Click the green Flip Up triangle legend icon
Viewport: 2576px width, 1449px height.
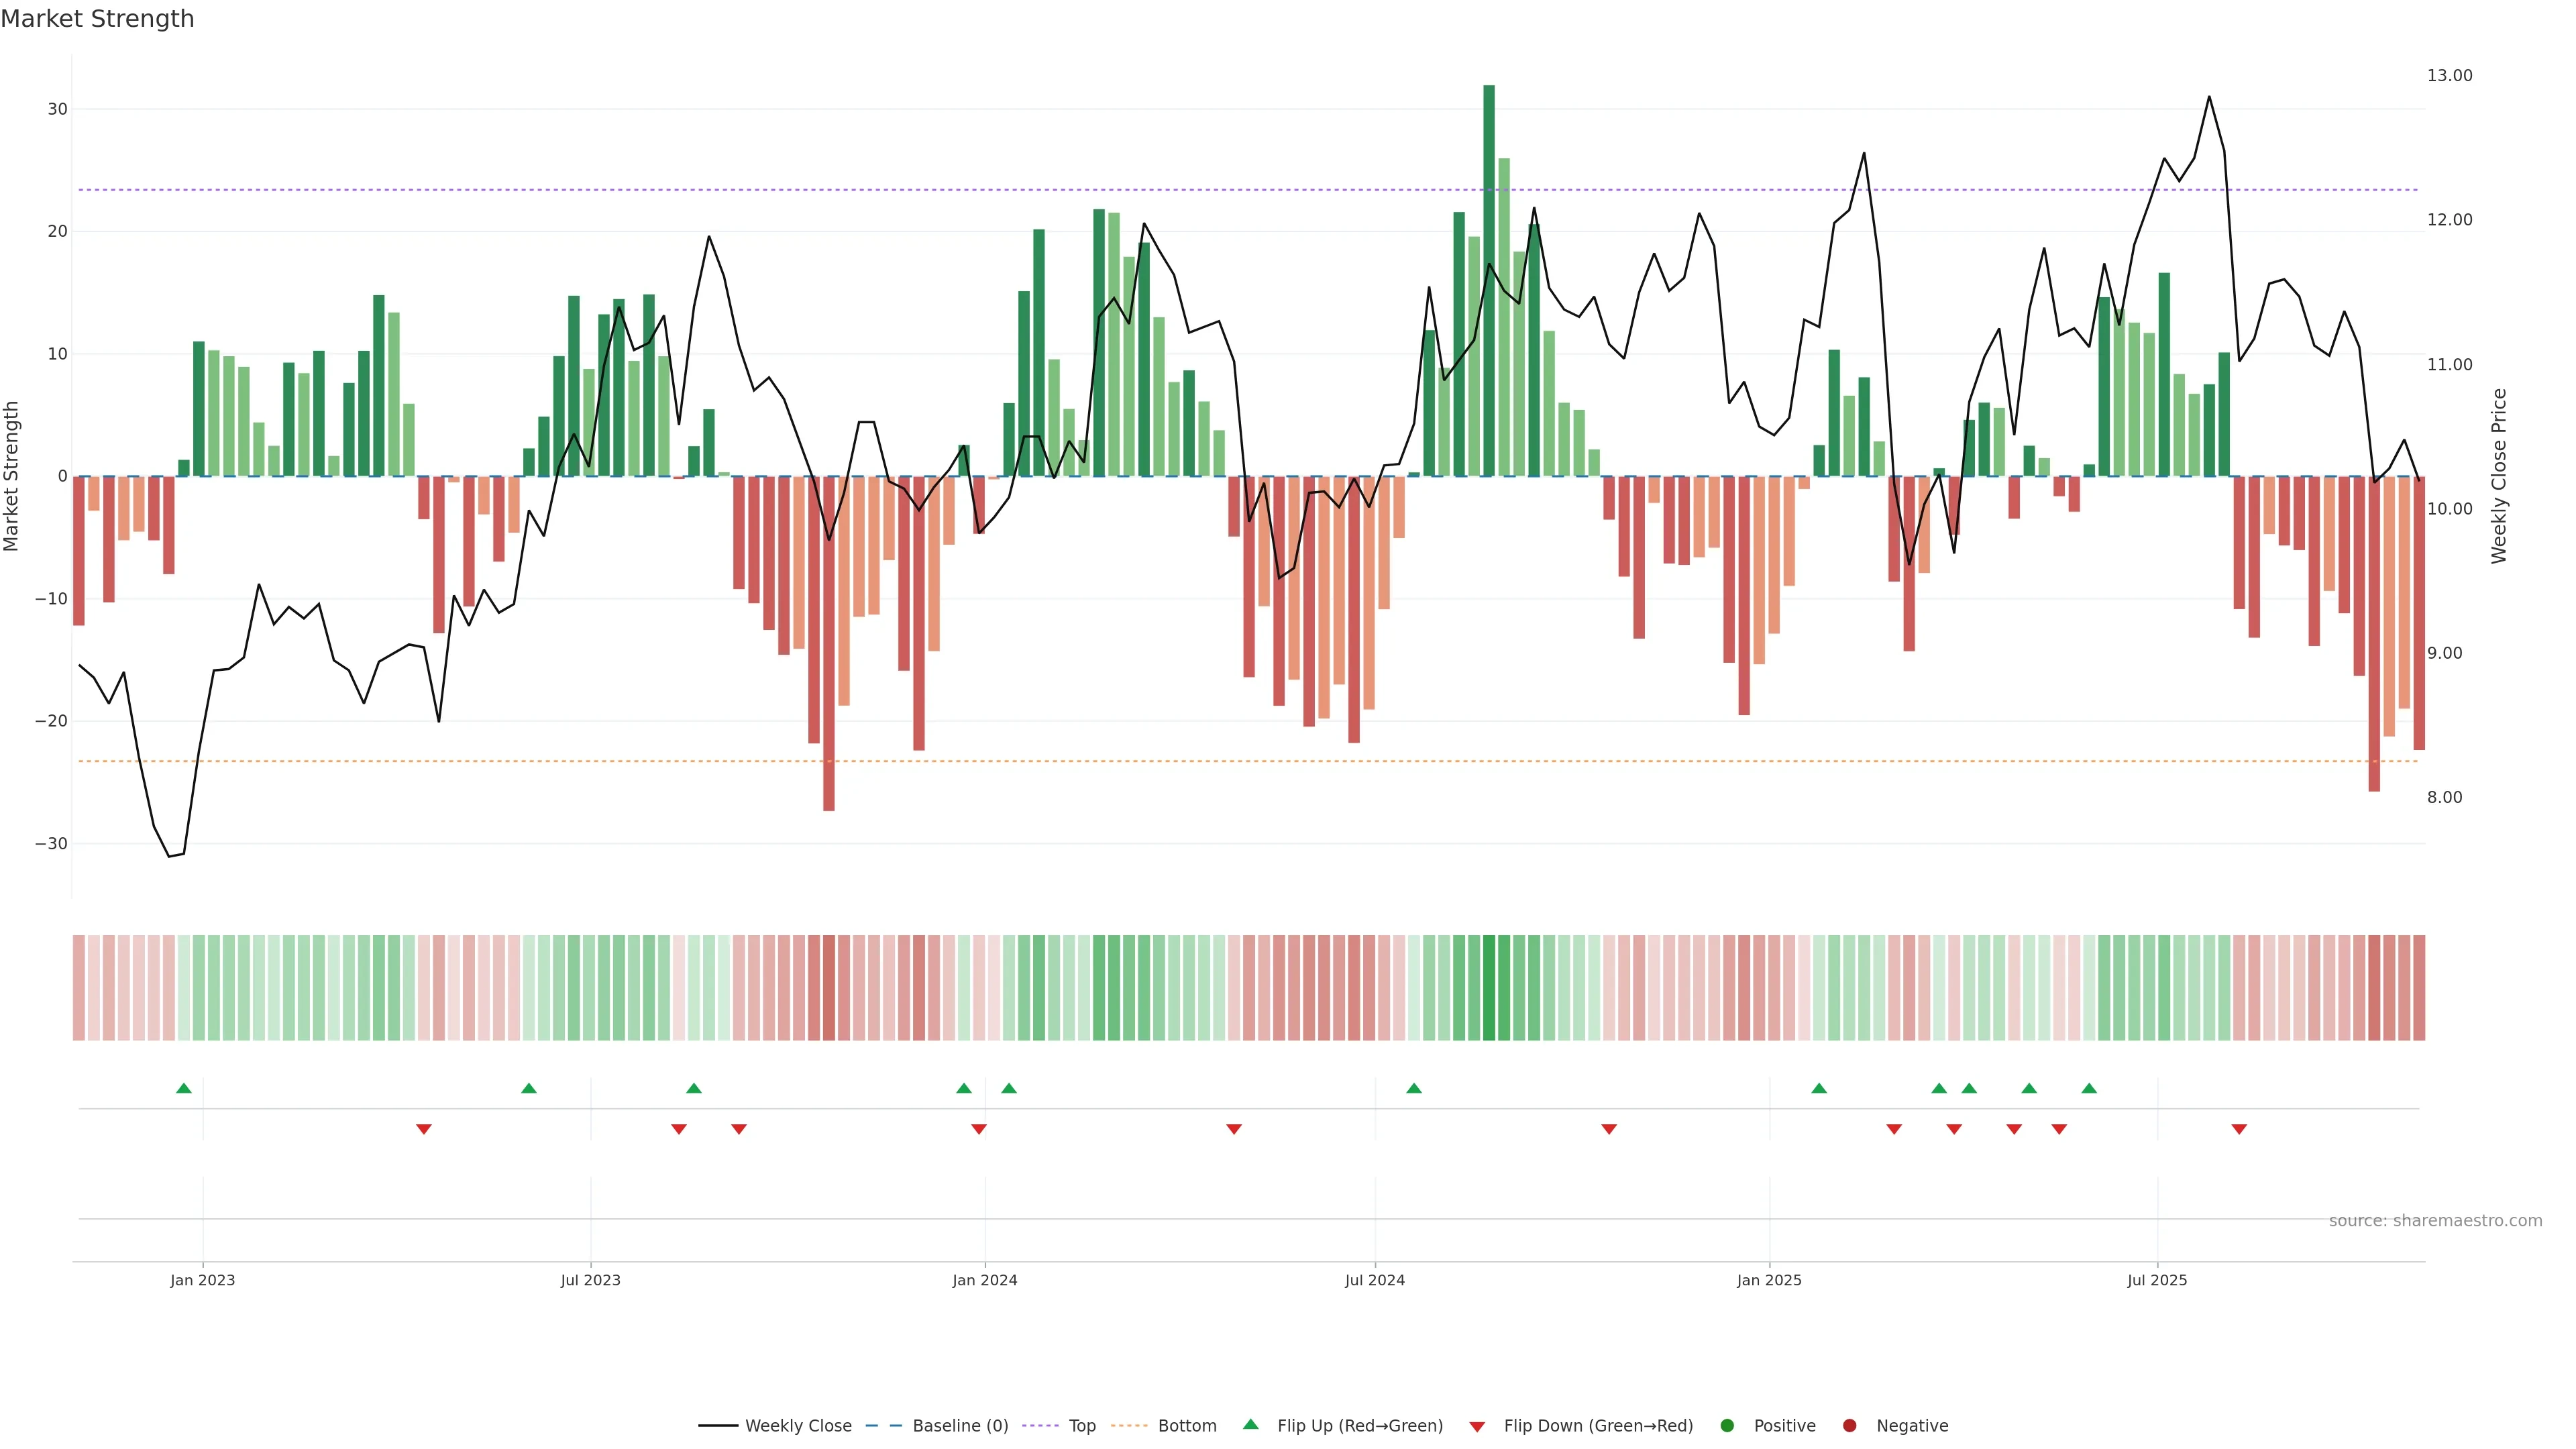click(x=1250, y=1424)
